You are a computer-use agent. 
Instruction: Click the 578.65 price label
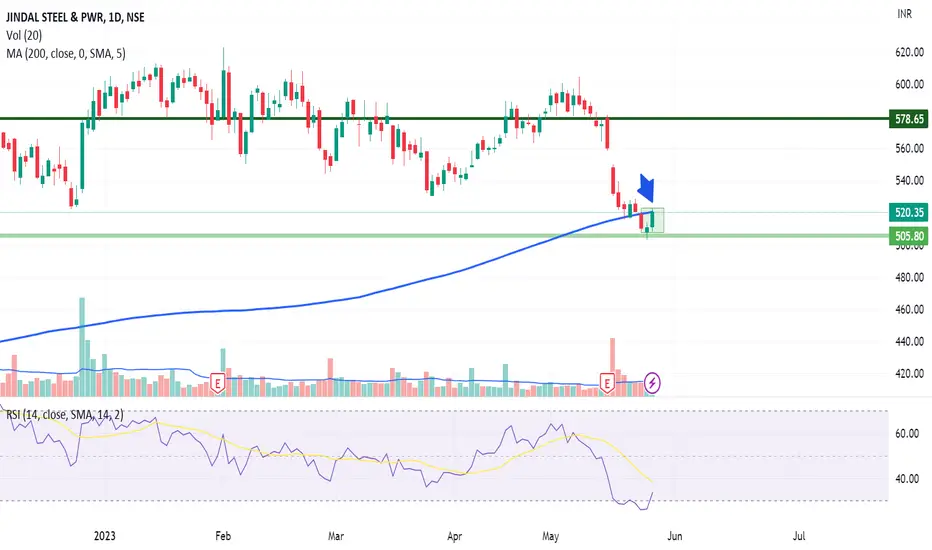coord(909,119)
